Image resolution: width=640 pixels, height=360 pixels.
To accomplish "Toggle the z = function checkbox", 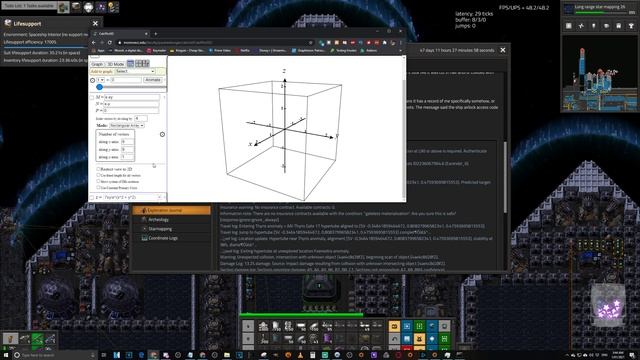I will tap(92, 198).
